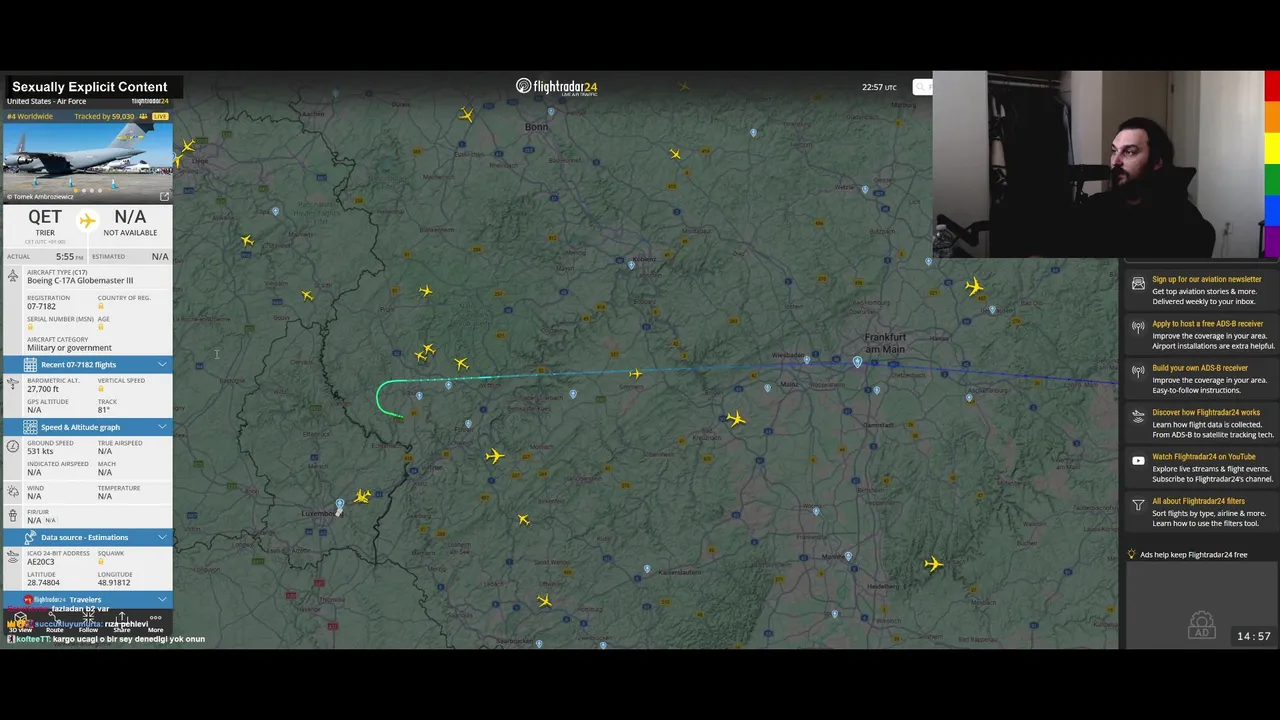Click the weather icon beside Wind

[12, 491]
